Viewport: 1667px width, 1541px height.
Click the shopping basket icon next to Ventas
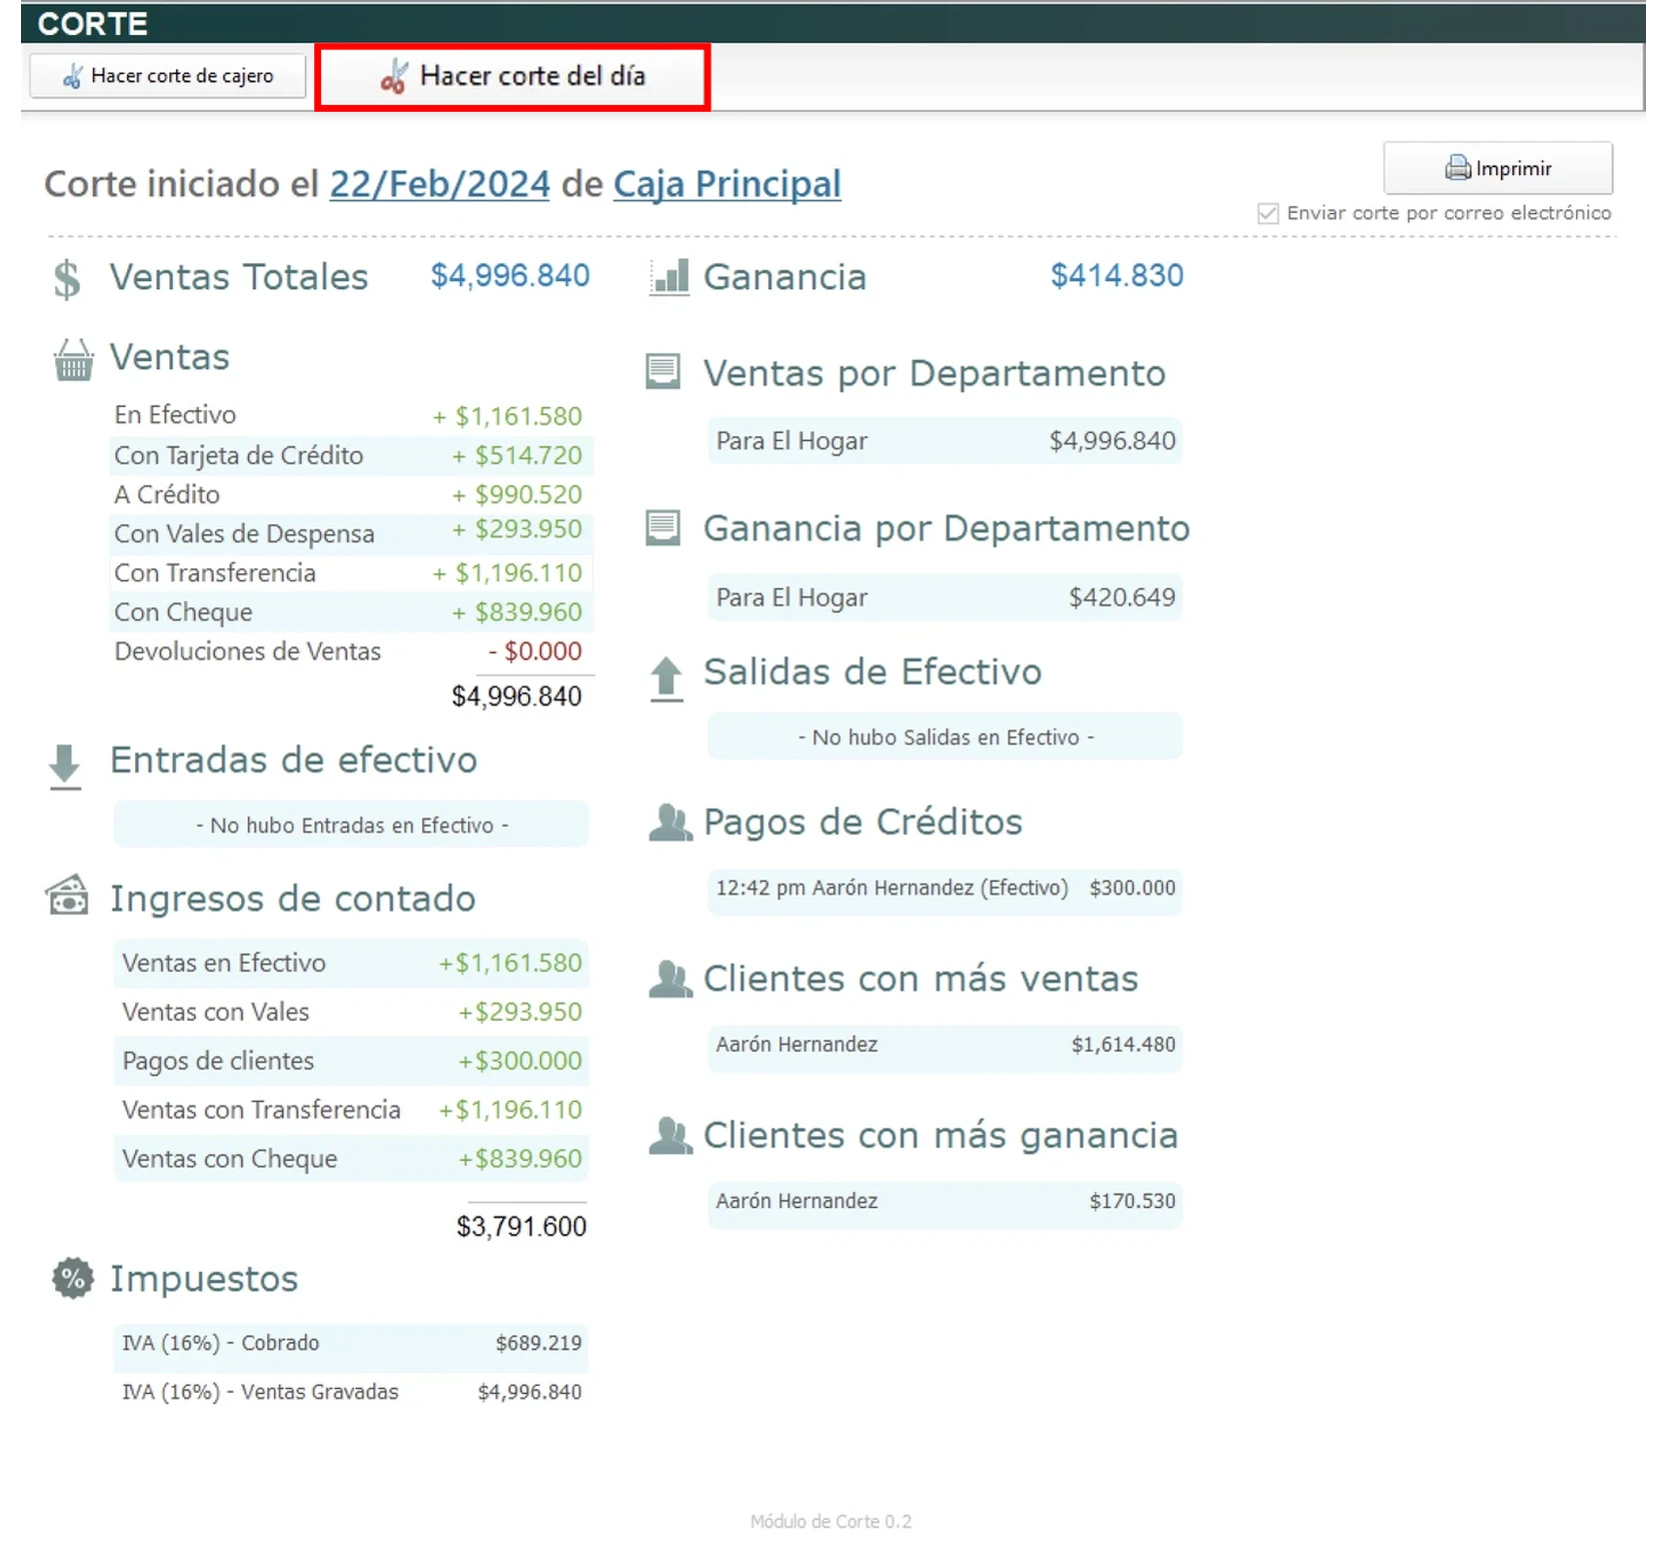tap(73, 360)
